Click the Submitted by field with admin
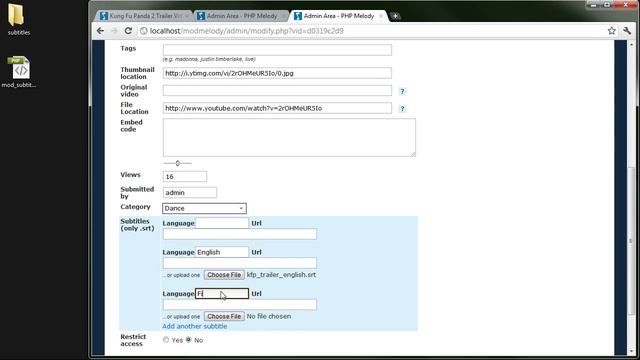The width and height of the screenshot is (640, 360). (189, 193)
